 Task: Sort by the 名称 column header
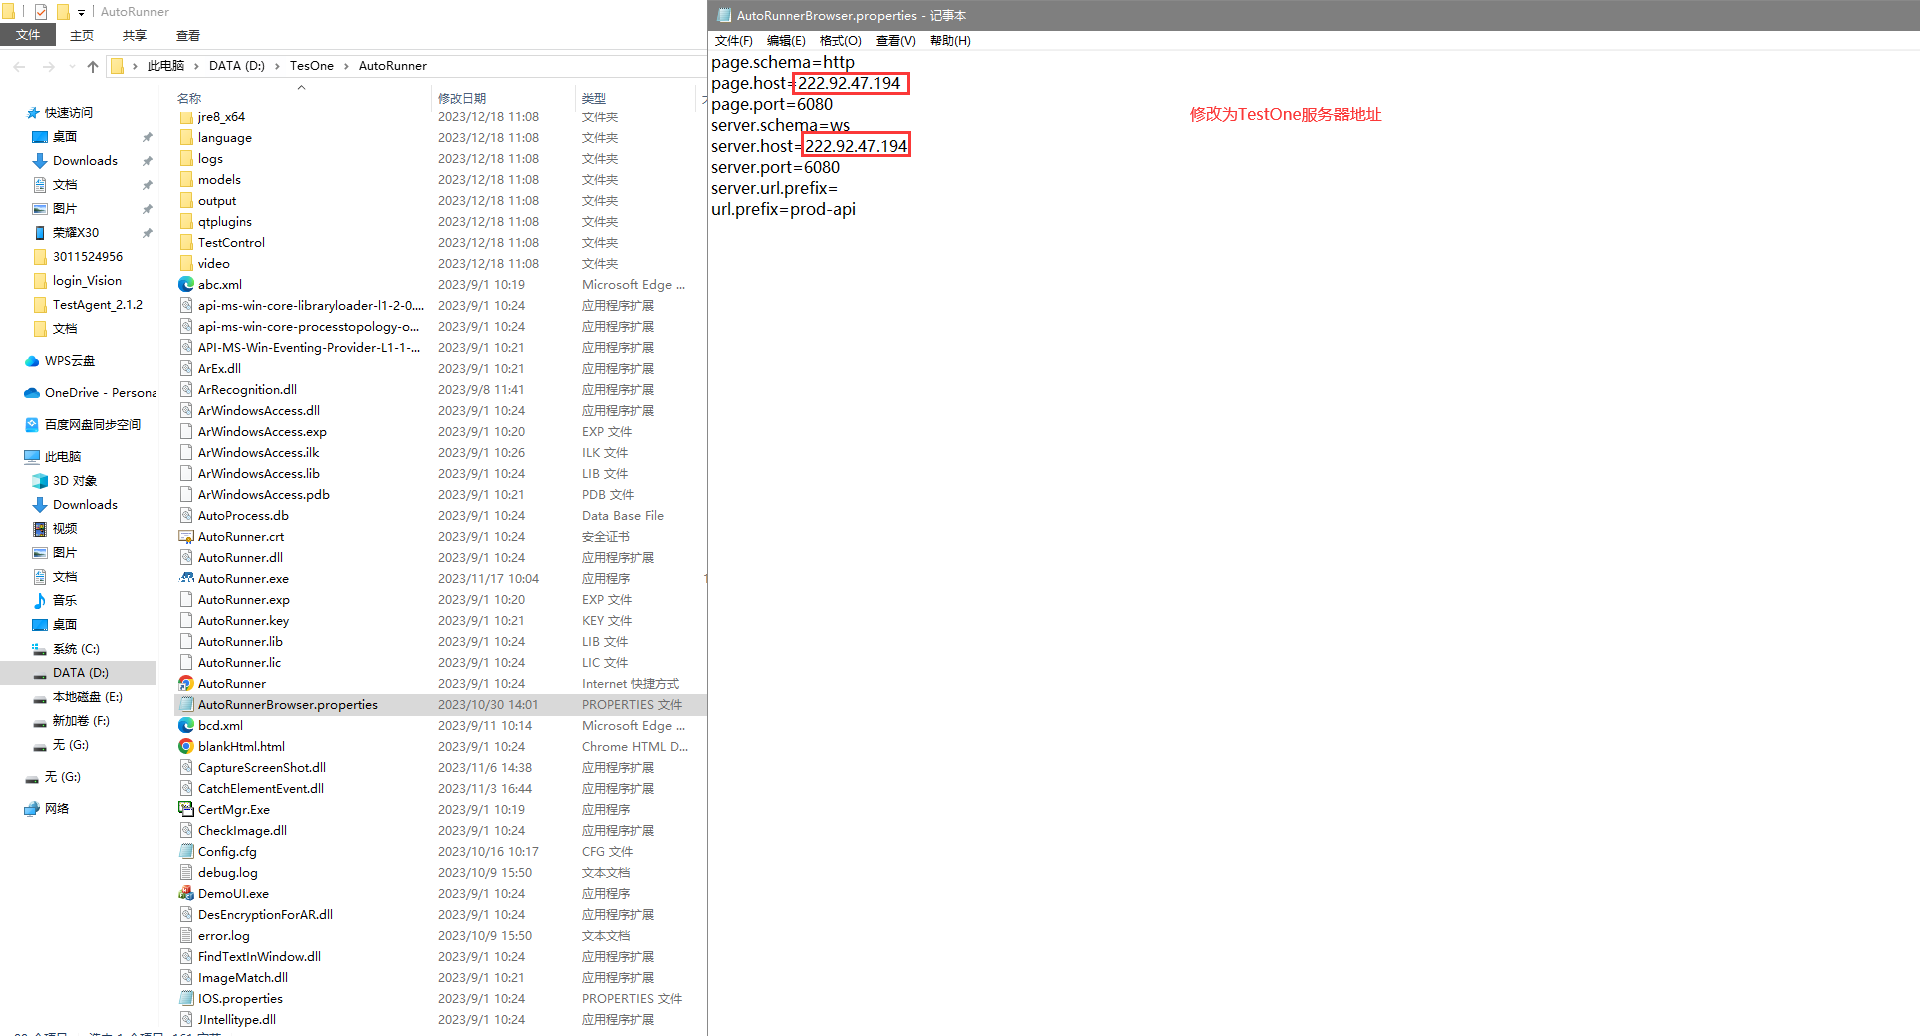click(189, 98)
